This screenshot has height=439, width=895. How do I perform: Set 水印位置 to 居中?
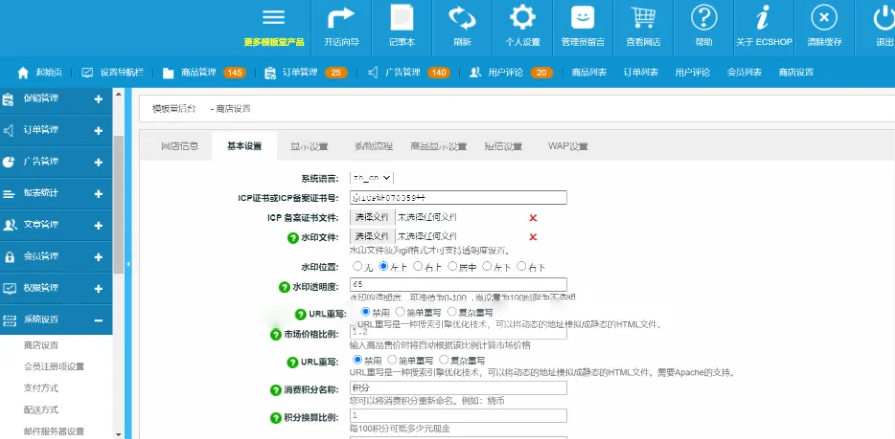[x=452, y=266]
